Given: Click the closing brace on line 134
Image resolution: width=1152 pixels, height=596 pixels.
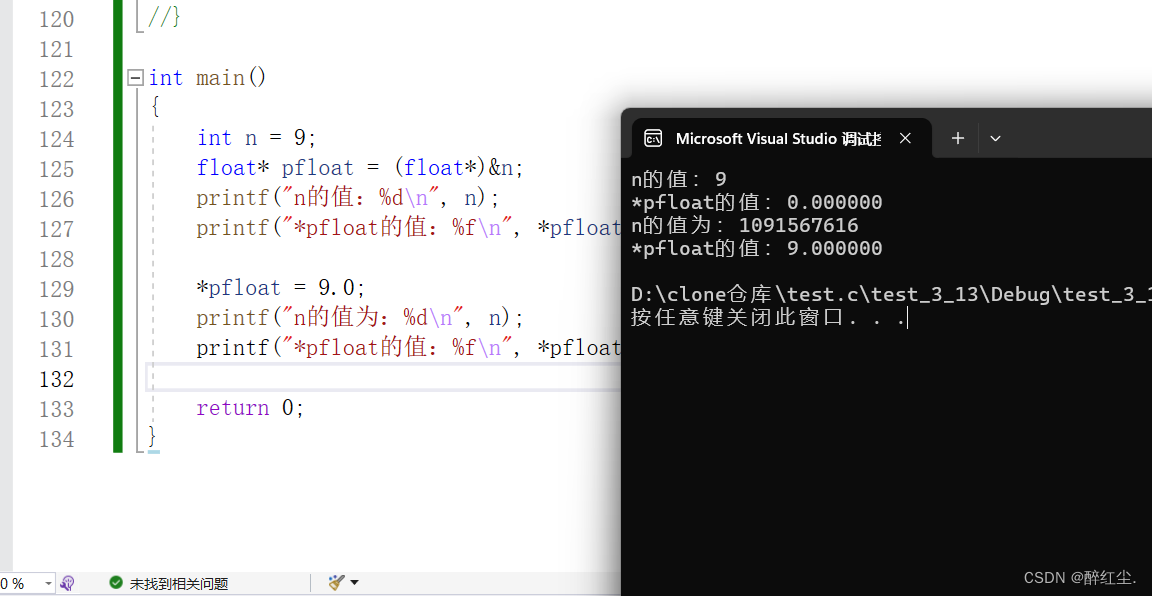Looking at the screenshot, I should click(152, 437).
